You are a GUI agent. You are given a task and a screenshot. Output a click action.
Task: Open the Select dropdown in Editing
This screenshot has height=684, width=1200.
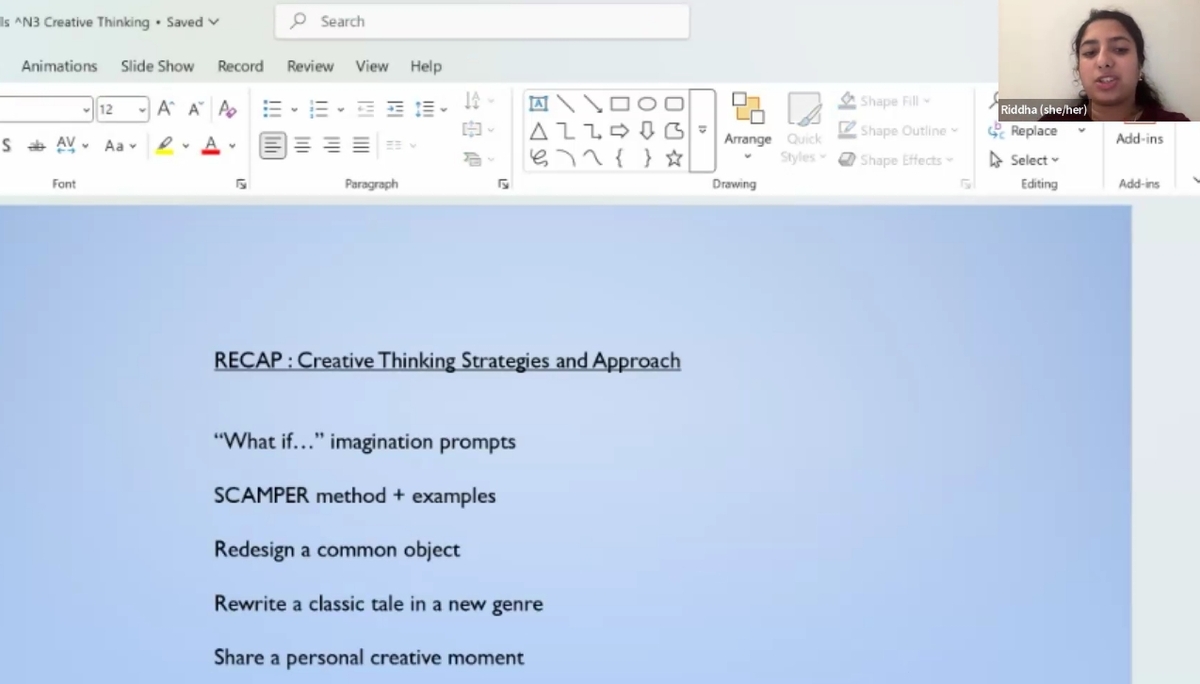[x=1024, y=160]
